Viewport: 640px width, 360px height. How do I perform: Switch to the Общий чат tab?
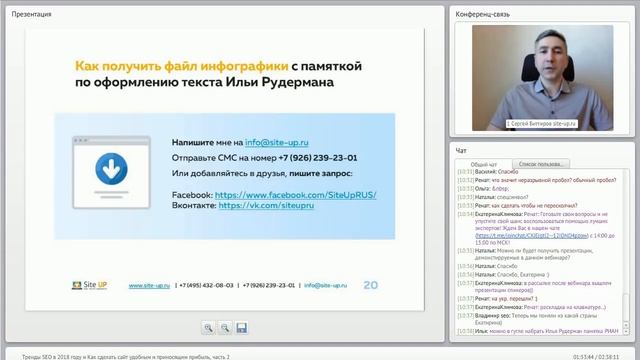484,164
